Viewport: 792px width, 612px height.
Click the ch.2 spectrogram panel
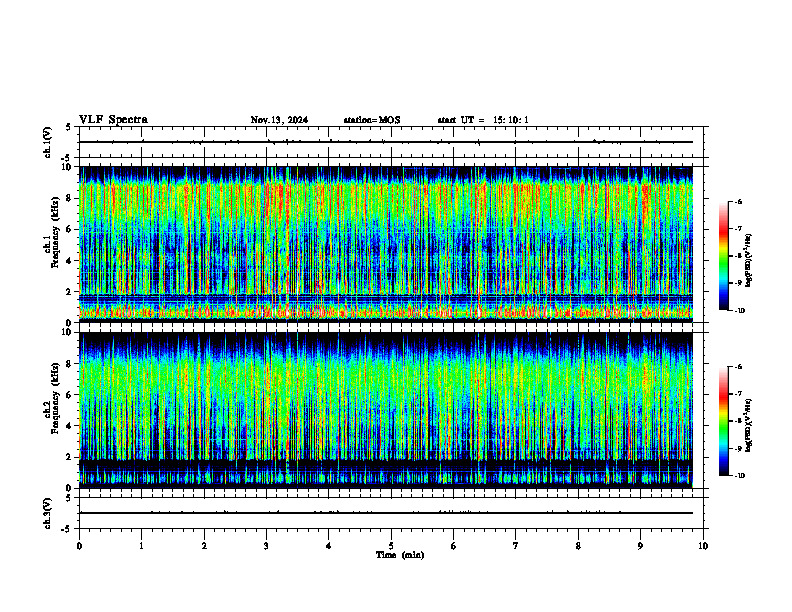386,410
